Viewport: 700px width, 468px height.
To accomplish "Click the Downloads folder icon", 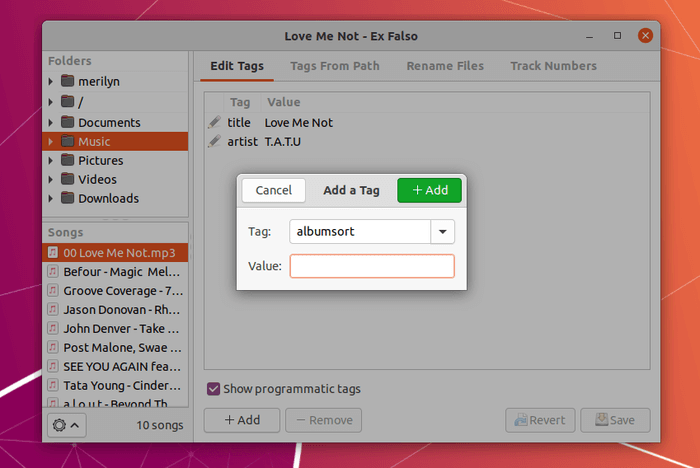I will (x=67, y=198).
